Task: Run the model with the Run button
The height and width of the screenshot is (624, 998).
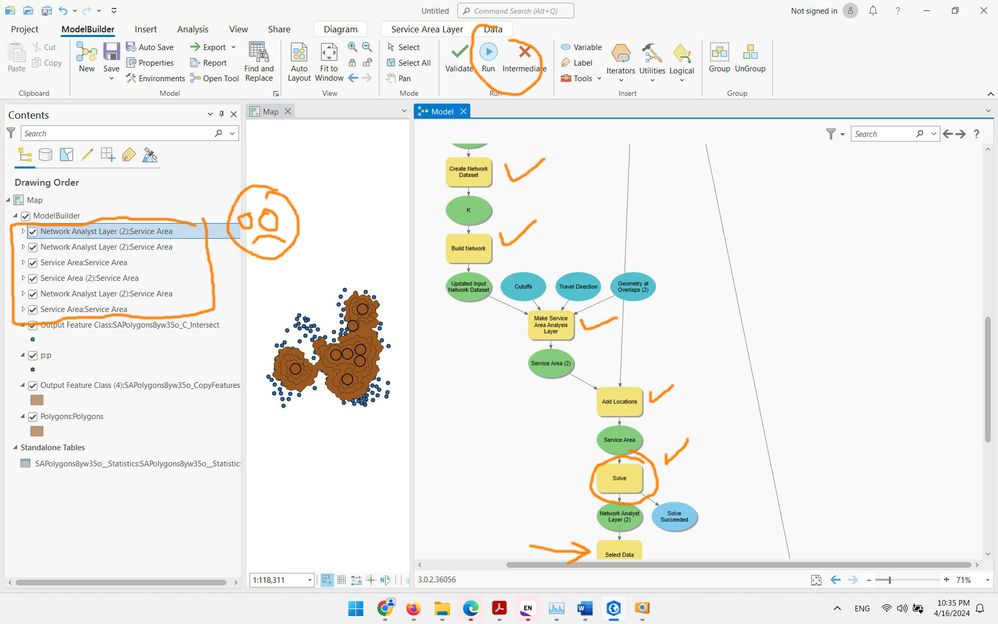Action: (x=488, y=52)
